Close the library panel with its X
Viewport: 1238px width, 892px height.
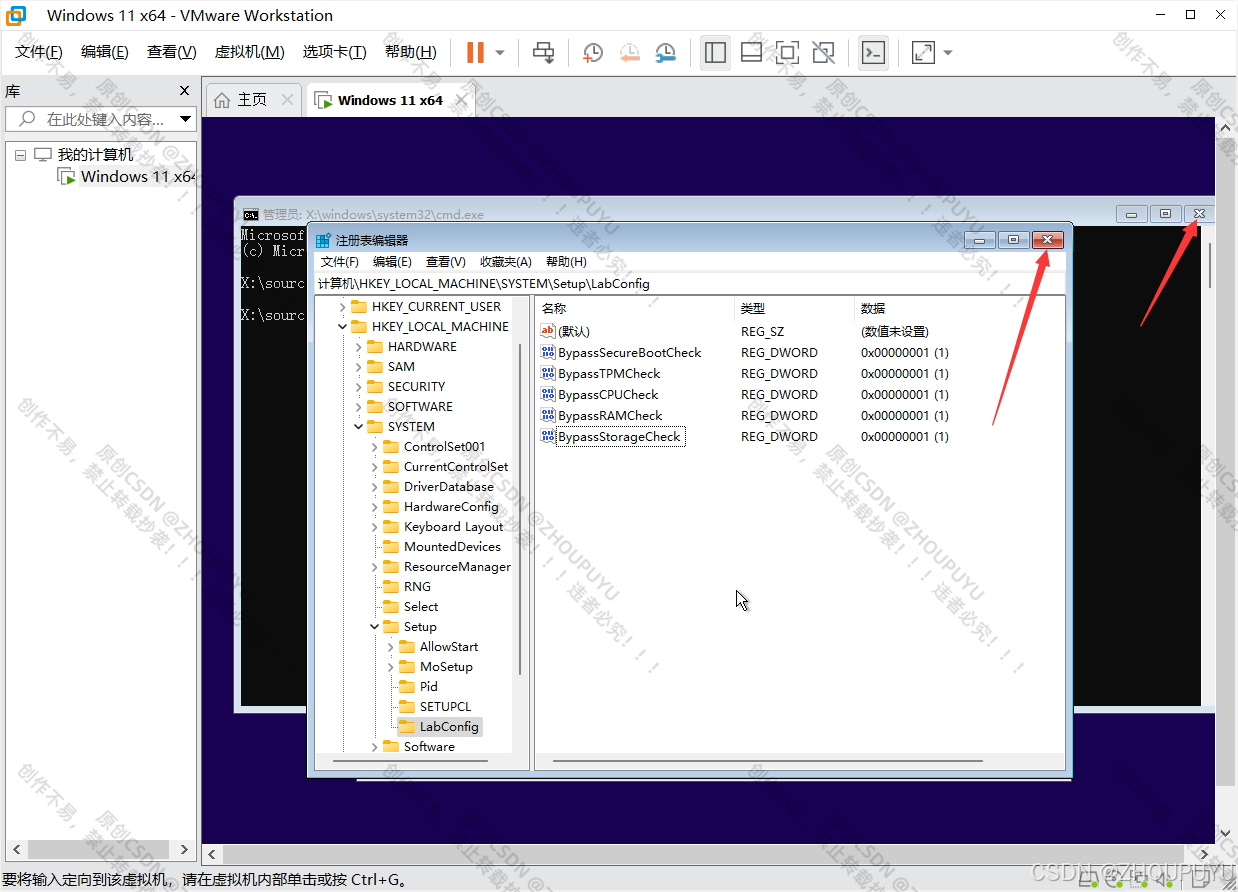(x=184, y=91)
